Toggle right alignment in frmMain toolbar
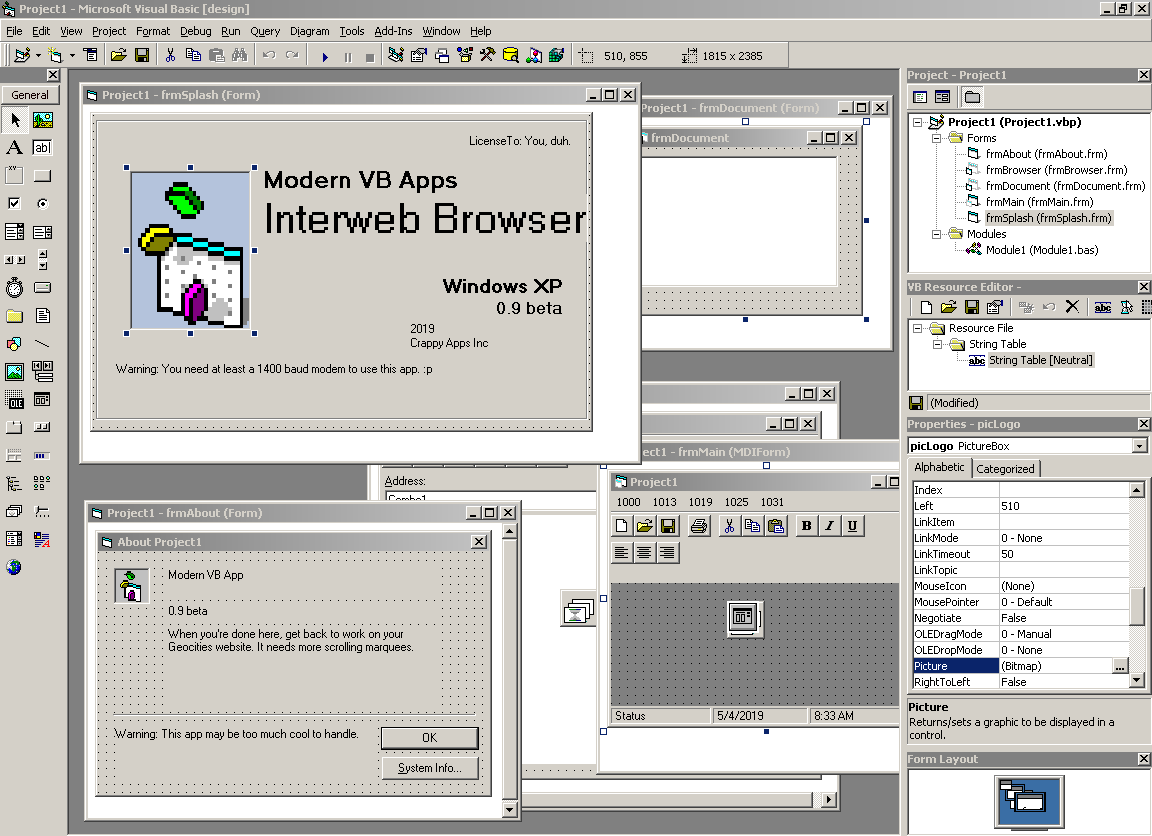Screen dimensions: 1152x836 point(667,552)
